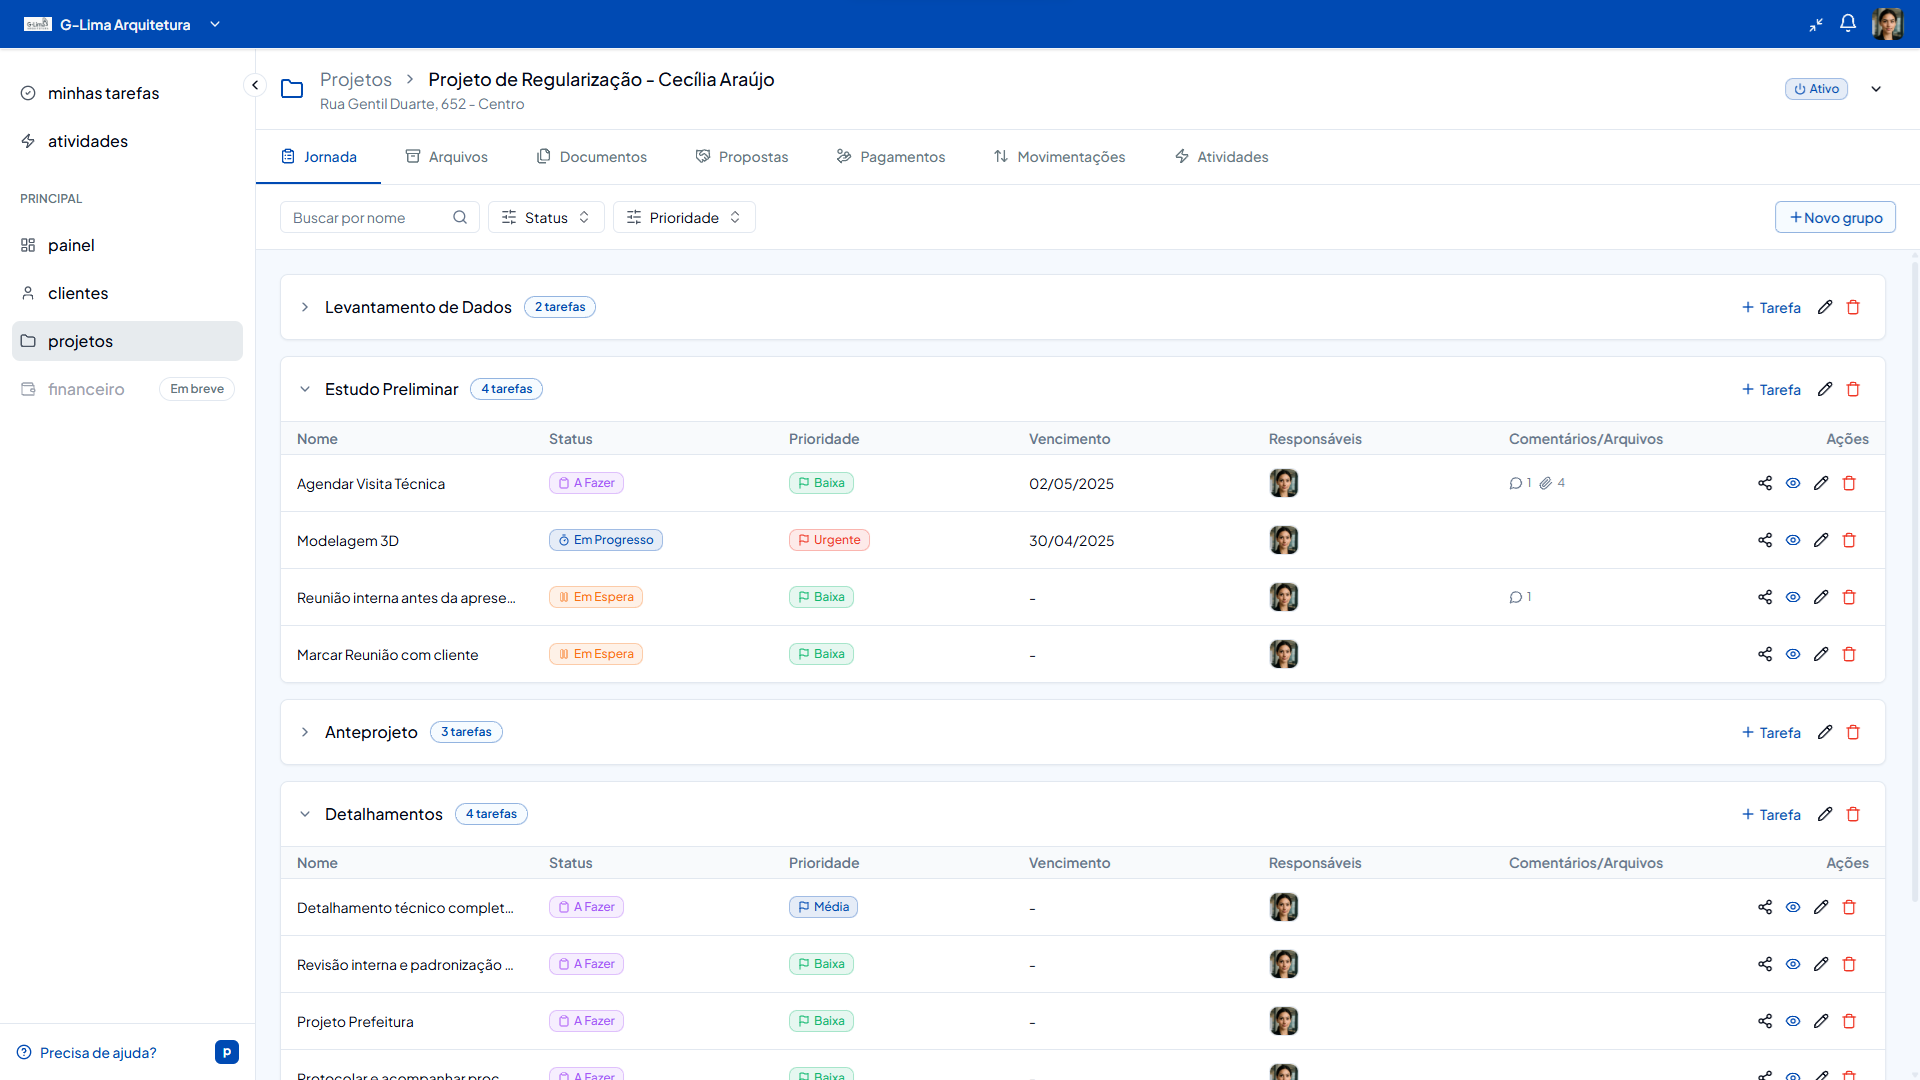Edit the Levantamento de Dados group name
This screenshot has width=1920, height=1080.
click(x=1825, y=307)
